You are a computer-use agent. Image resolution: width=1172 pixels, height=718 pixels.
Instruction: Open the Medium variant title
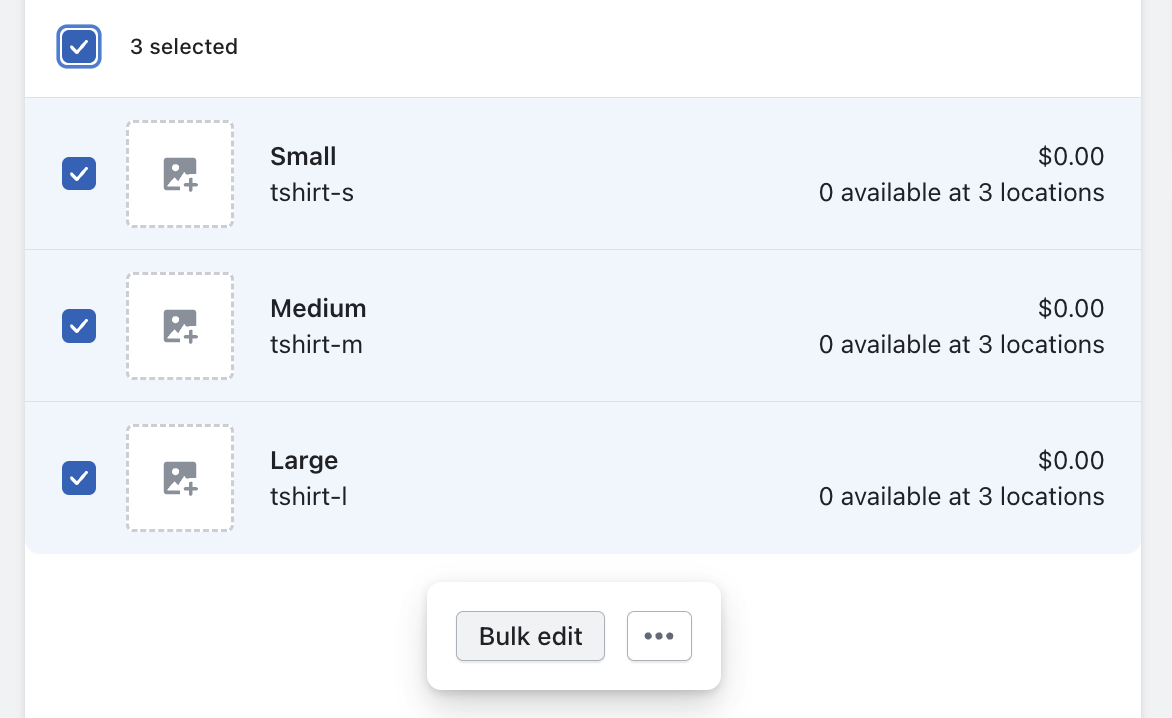(x=318, y=309)
